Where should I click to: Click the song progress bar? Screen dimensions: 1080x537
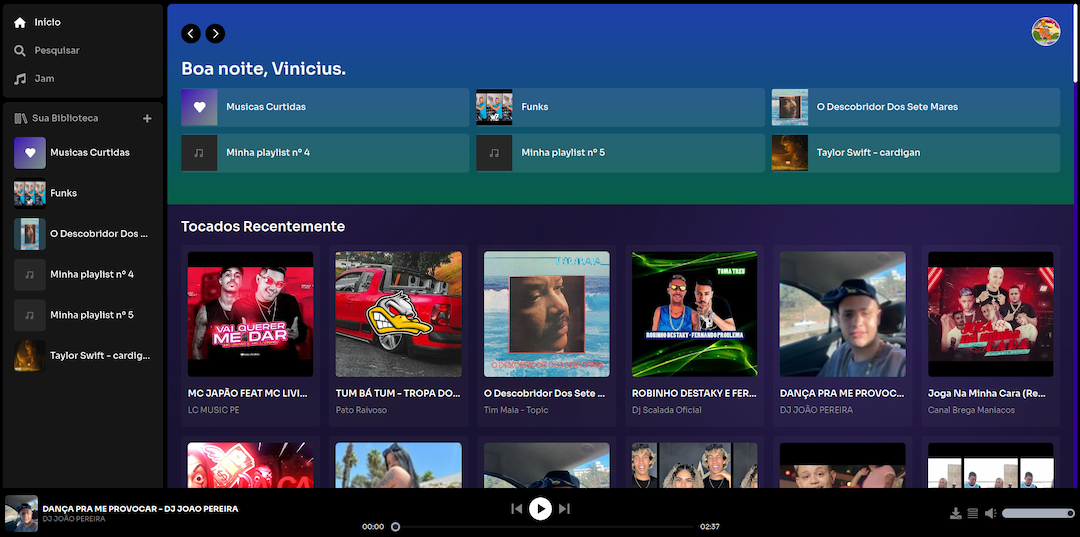543,527
